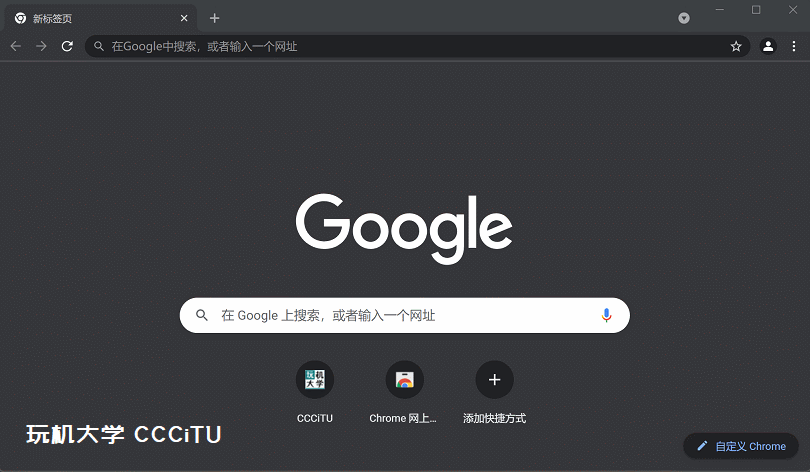Open the Chrome three-dot menu

794,46
